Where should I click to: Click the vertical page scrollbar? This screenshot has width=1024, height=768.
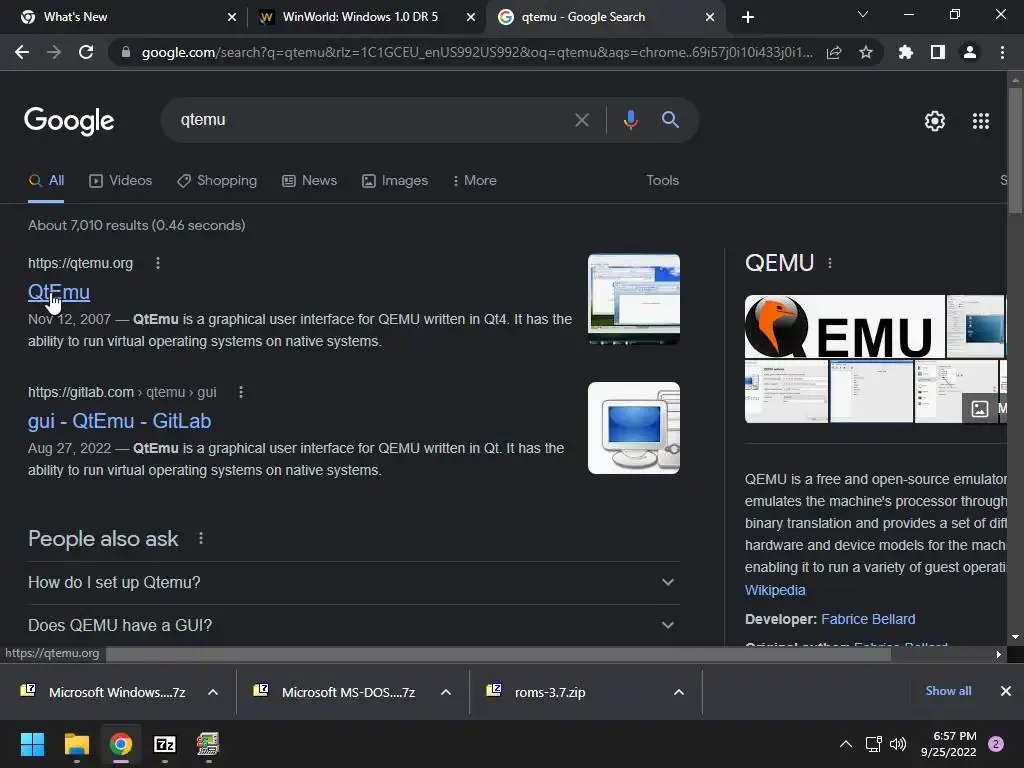click(x=1015, y=150)
